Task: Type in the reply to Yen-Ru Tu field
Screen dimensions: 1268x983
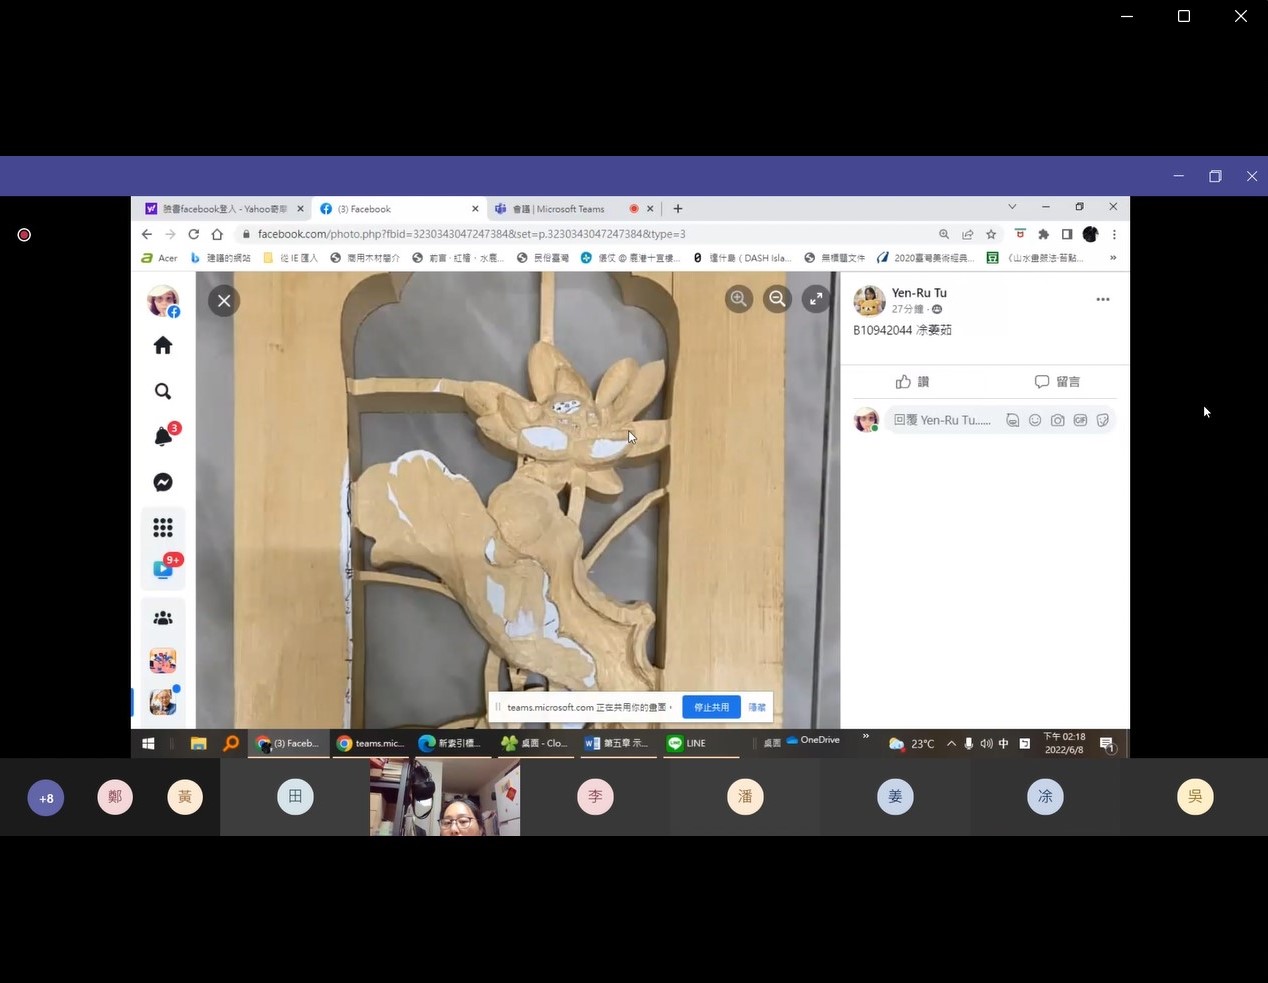Action: 942,420
